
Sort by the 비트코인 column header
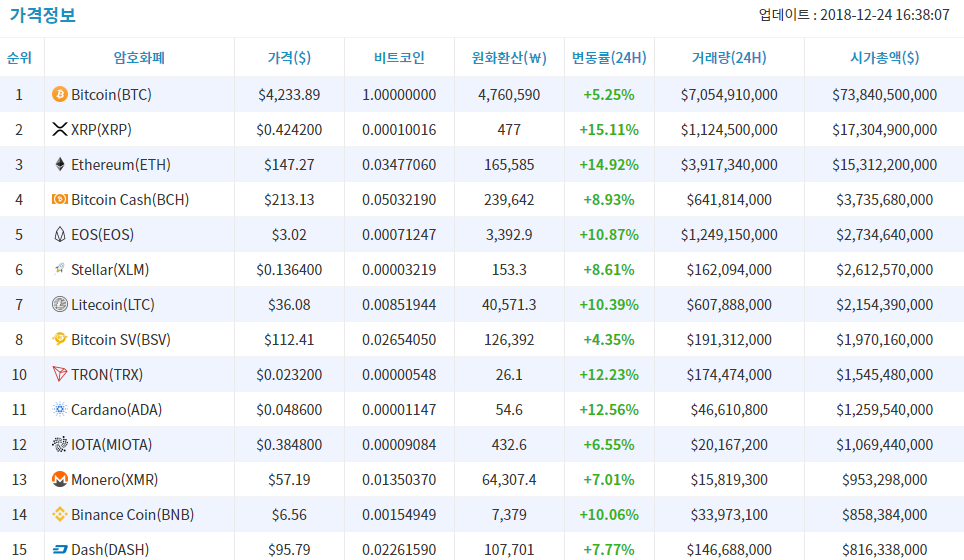399,58
